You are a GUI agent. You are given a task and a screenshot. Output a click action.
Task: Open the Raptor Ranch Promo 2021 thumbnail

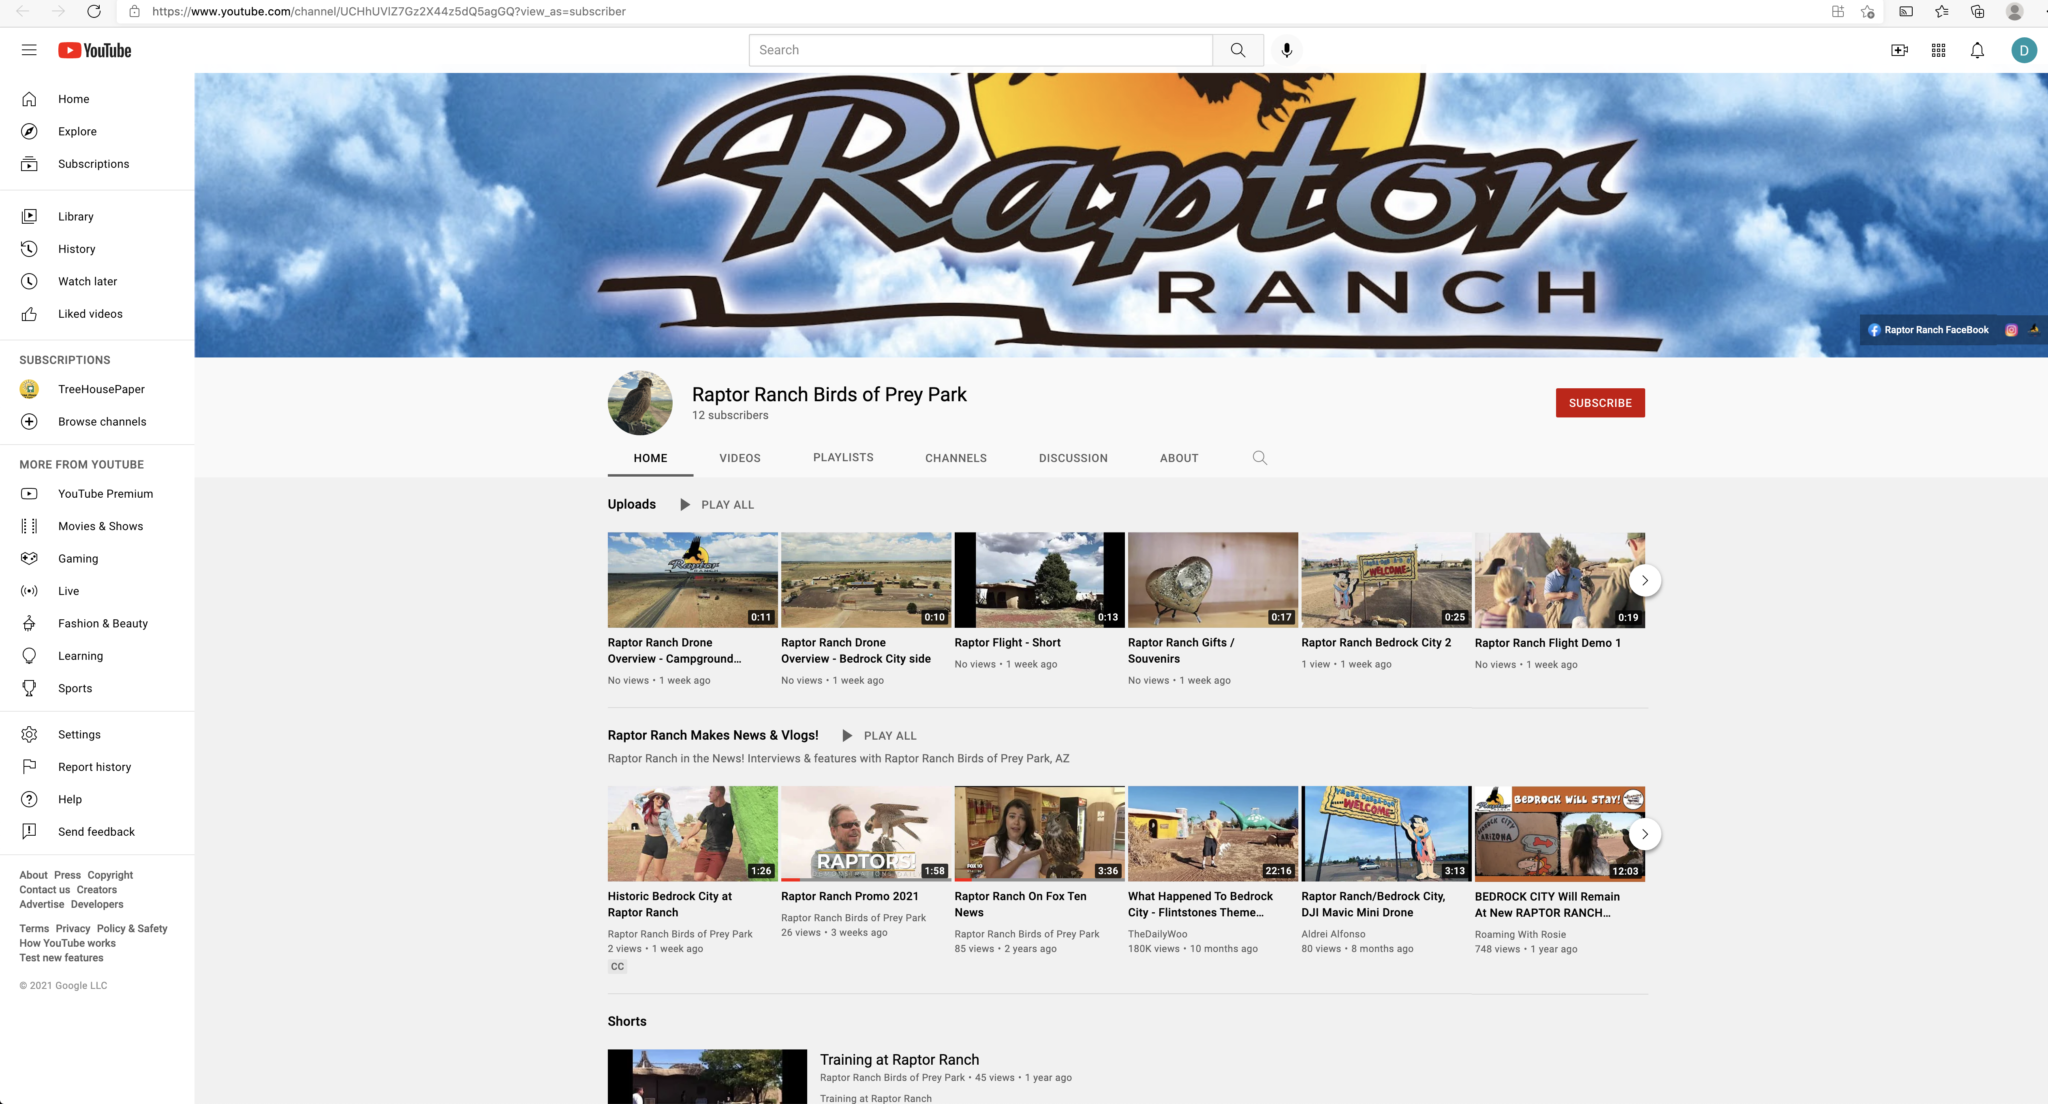[865, 833]
